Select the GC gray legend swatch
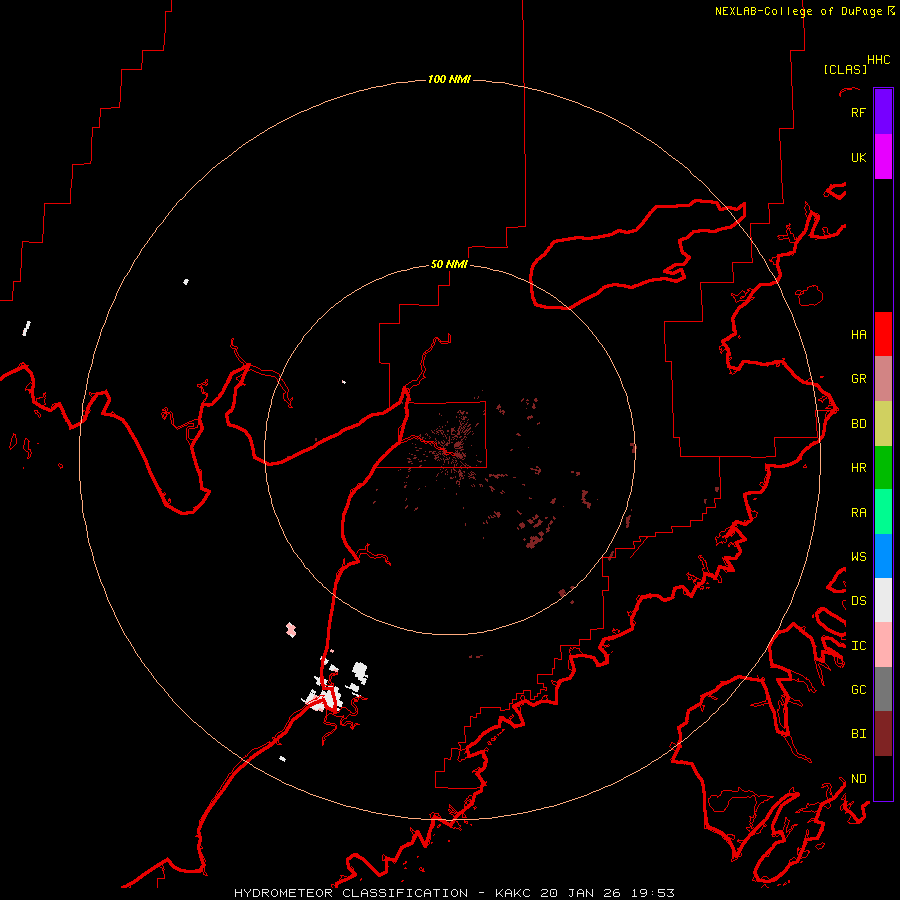This screenshot has height=900, width=900. pyautogui.click(x=883, y=689)
